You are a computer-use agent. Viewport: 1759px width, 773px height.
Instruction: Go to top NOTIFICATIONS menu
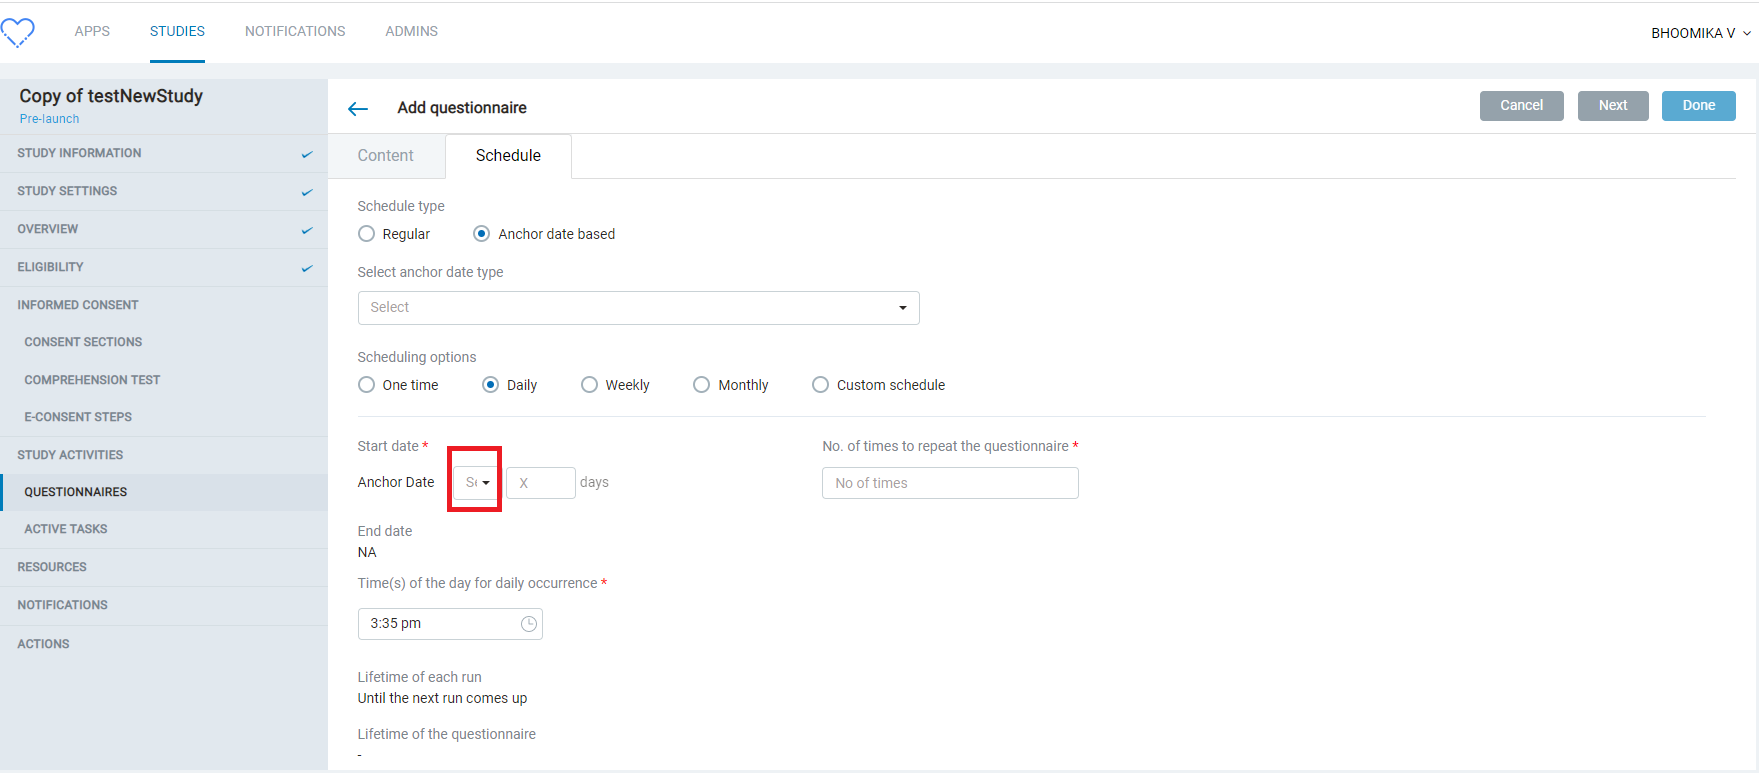[x=295, y=31]
